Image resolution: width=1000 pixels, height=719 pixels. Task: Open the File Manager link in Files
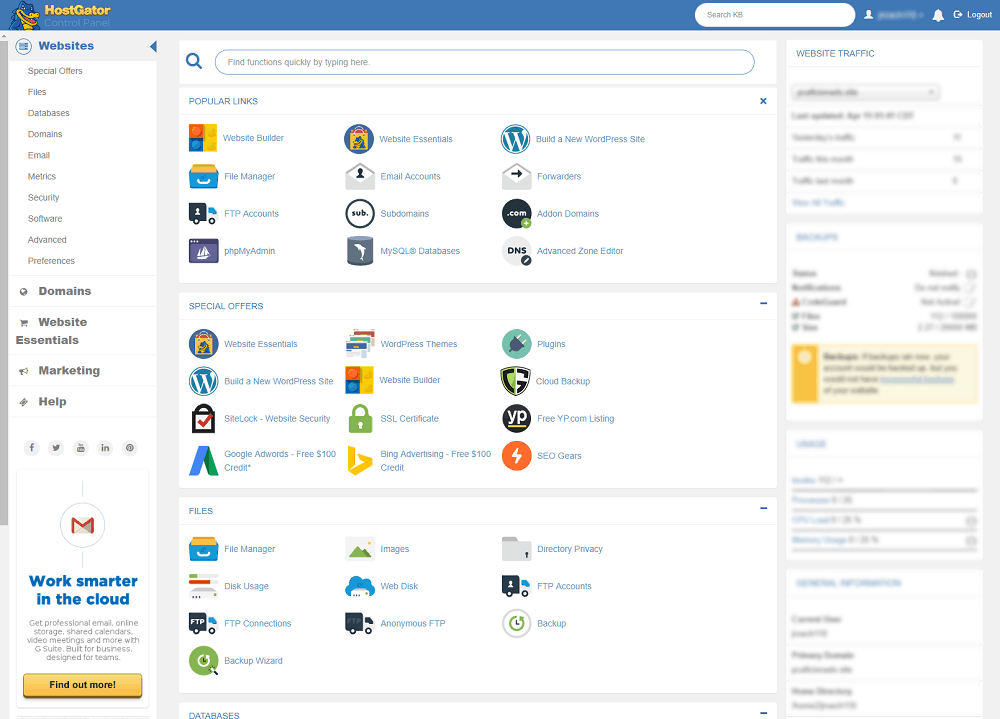[x=249, y=549]
